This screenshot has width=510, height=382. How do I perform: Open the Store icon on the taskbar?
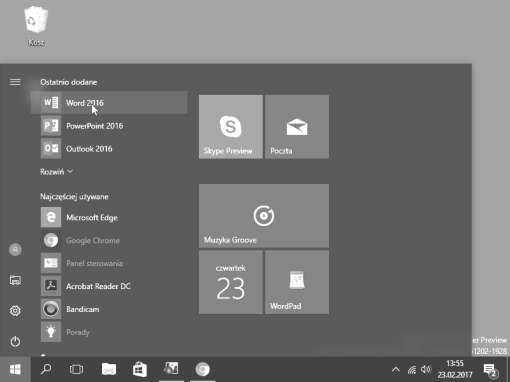click(140, 369)
